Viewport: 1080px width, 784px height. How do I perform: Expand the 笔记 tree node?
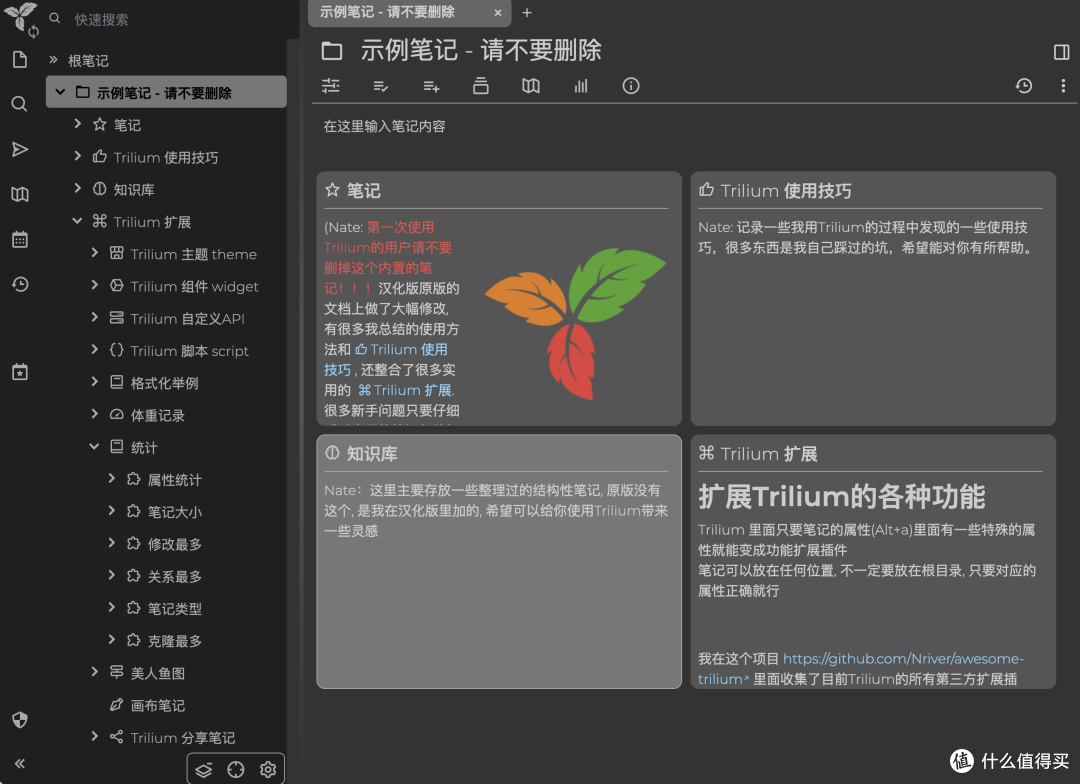tap(77, 124)
